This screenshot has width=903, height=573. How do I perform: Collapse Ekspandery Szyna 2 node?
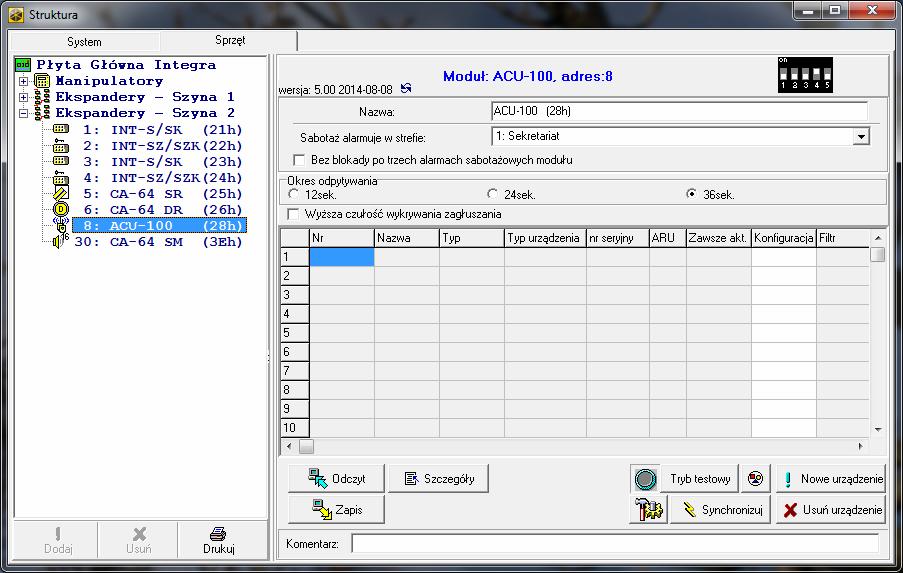(x=23, y=113)
